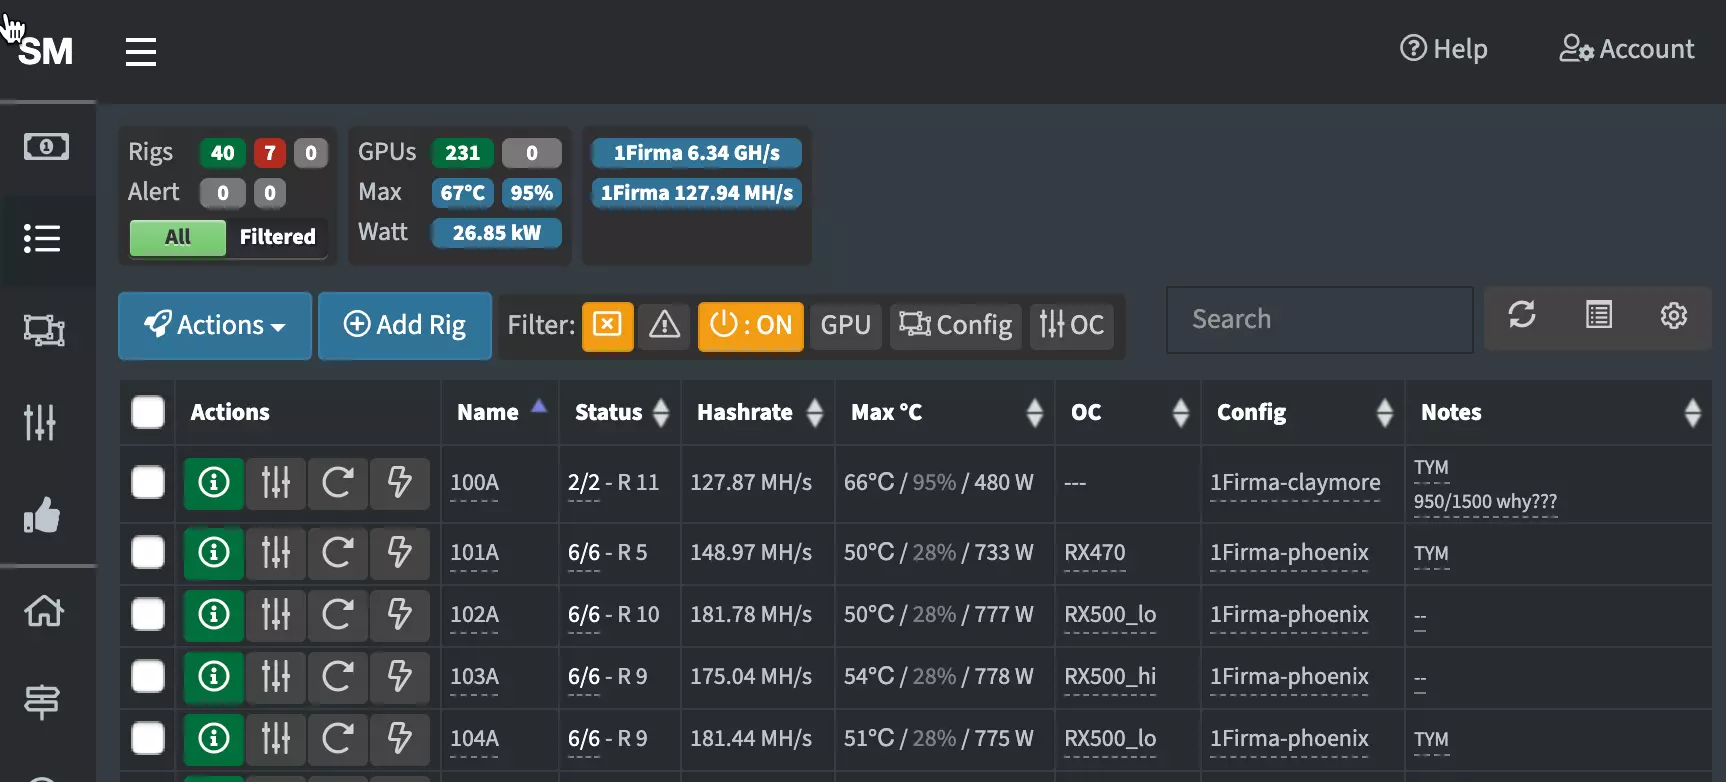Open info for rig 101A

(x=214, y=552)
